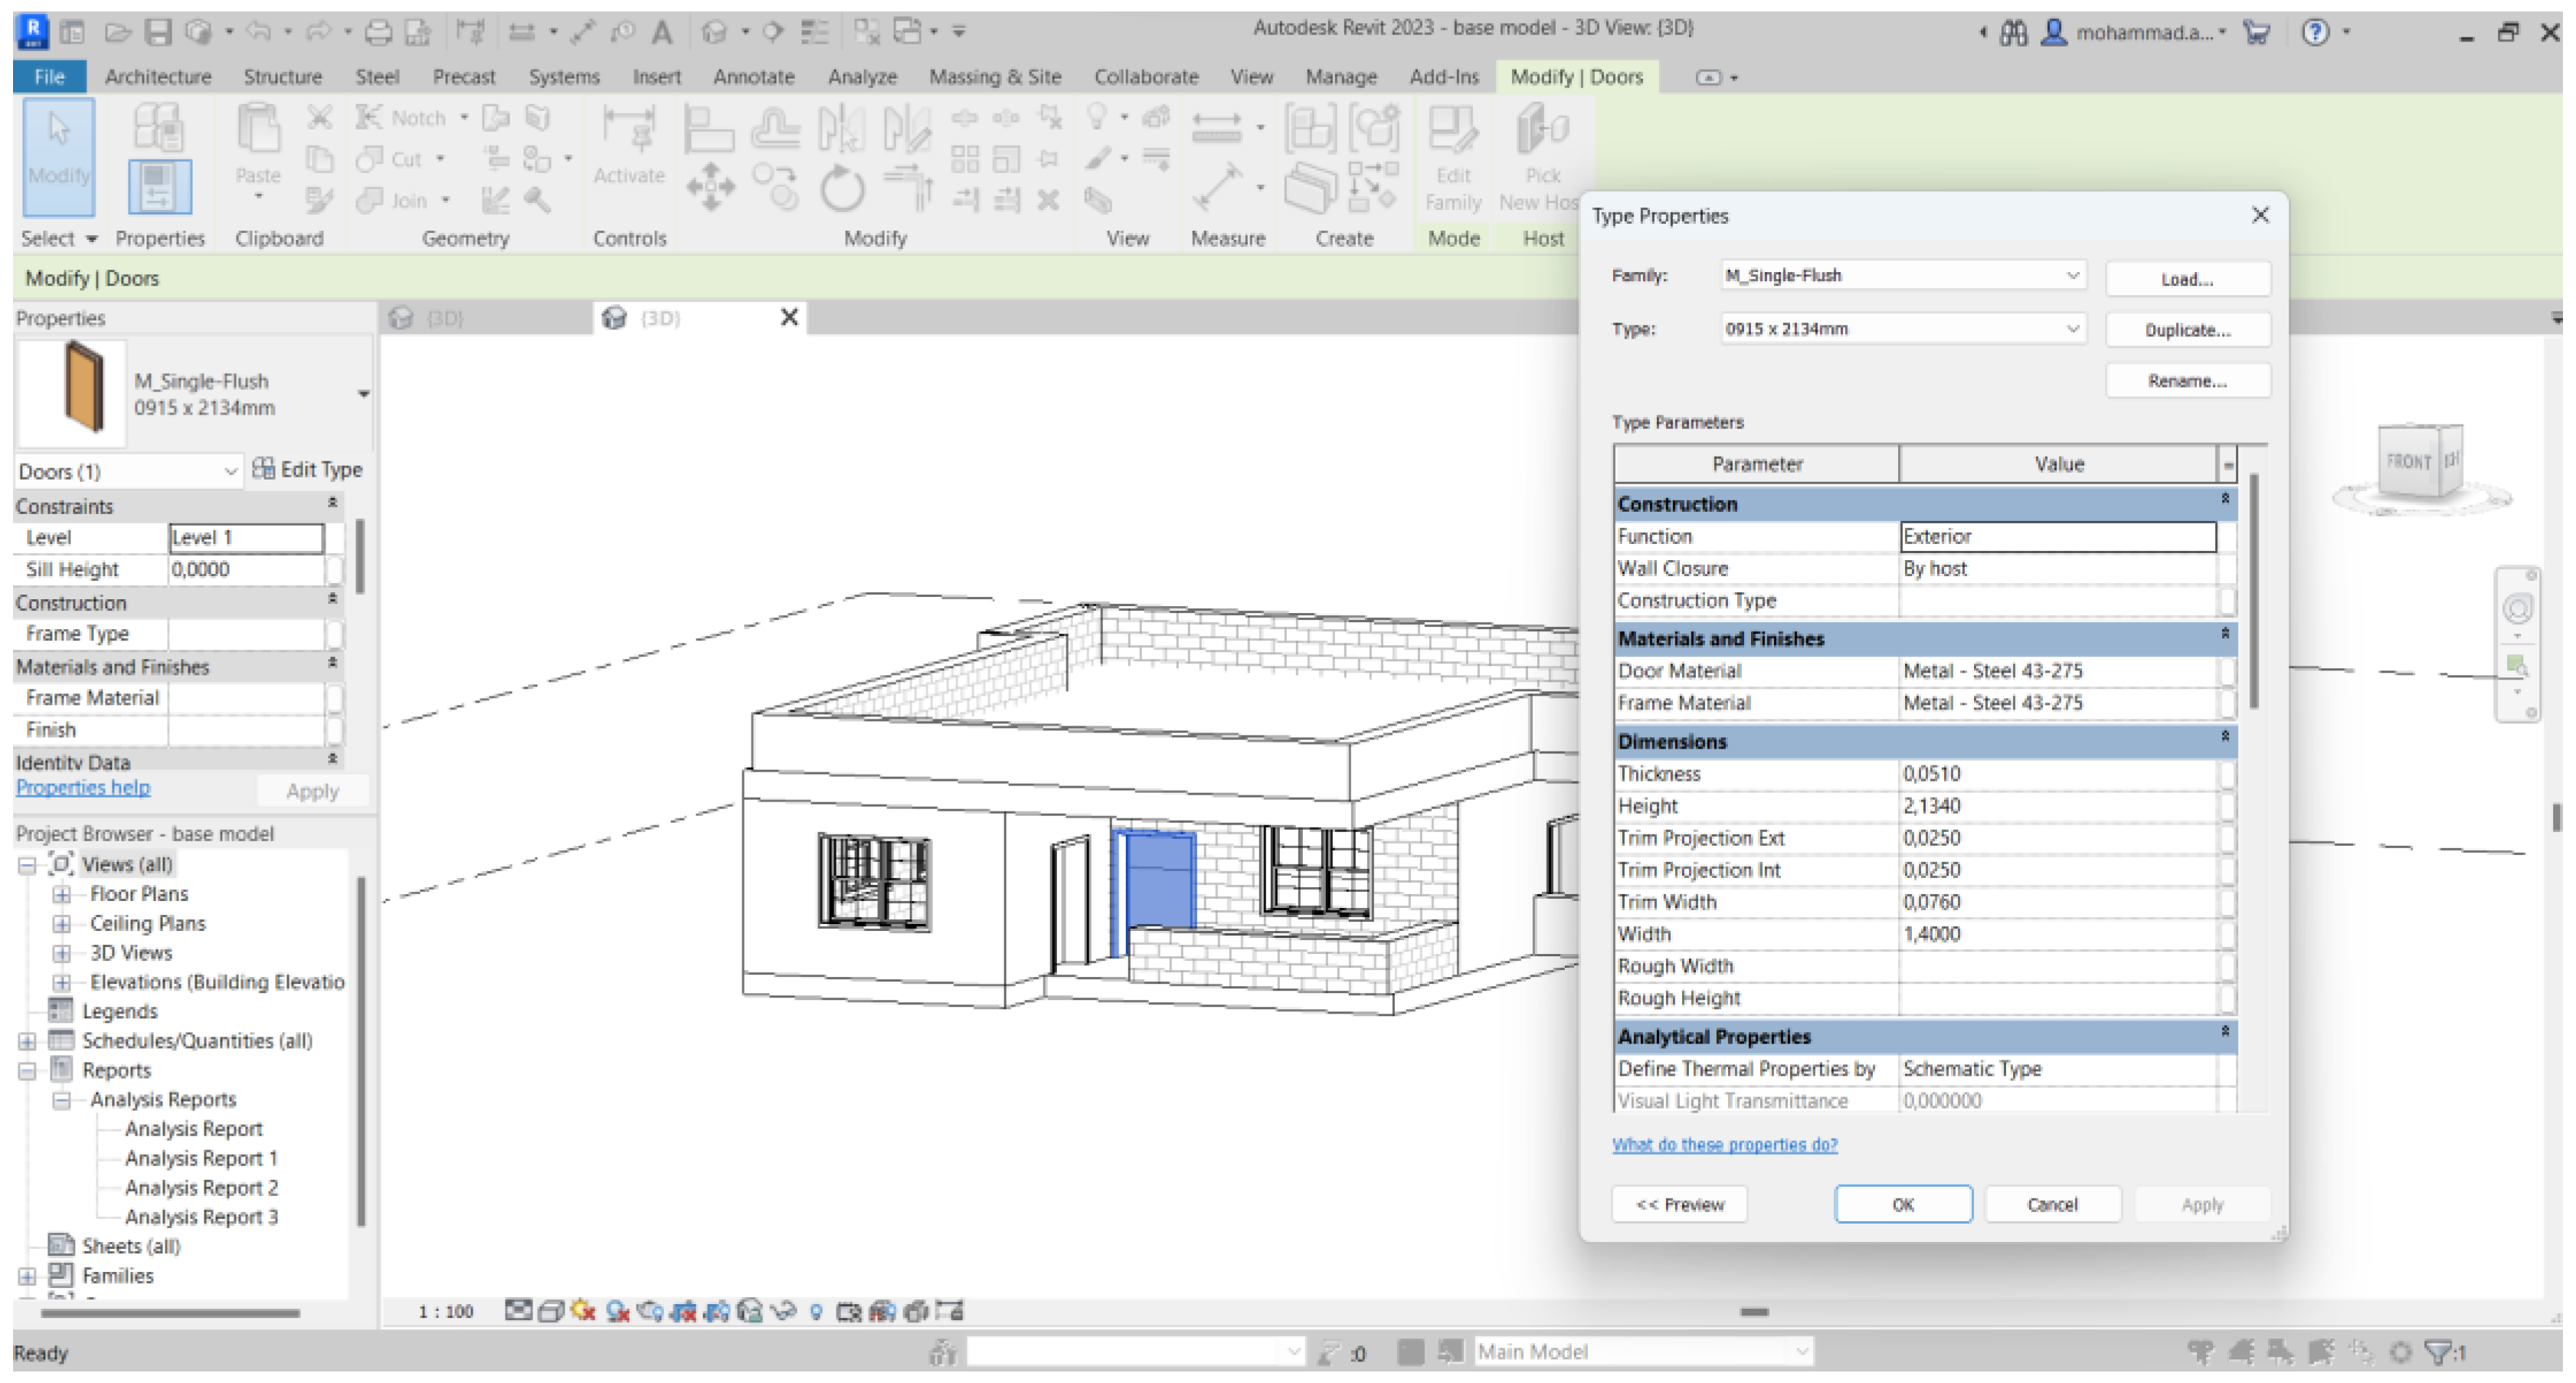The image size is (2576, 1383).
Task: Collapse the Construction group in Type Parameters
Action: (x=2225, y=500)
